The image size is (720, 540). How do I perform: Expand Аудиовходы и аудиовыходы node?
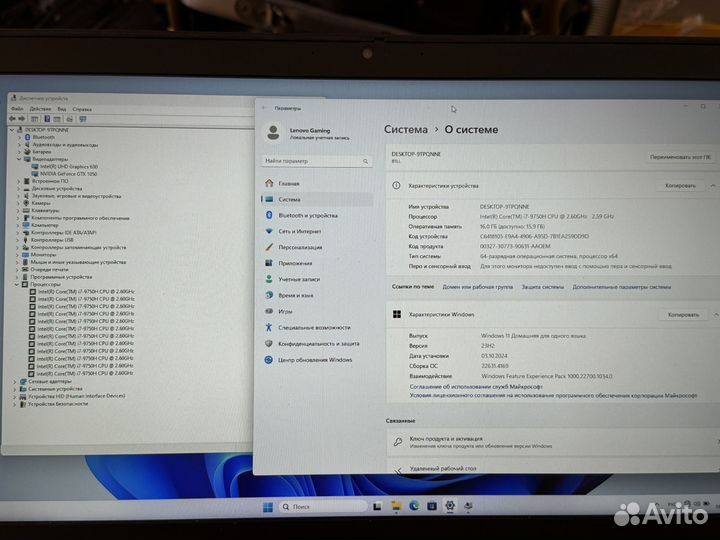click(x=19, y=145)
